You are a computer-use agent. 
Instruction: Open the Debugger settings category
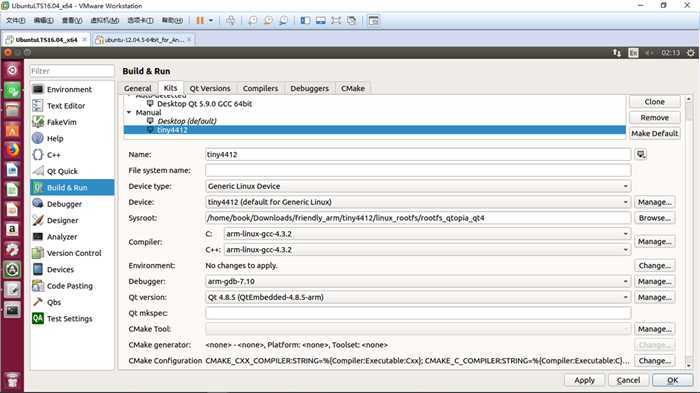pos(72,204)
